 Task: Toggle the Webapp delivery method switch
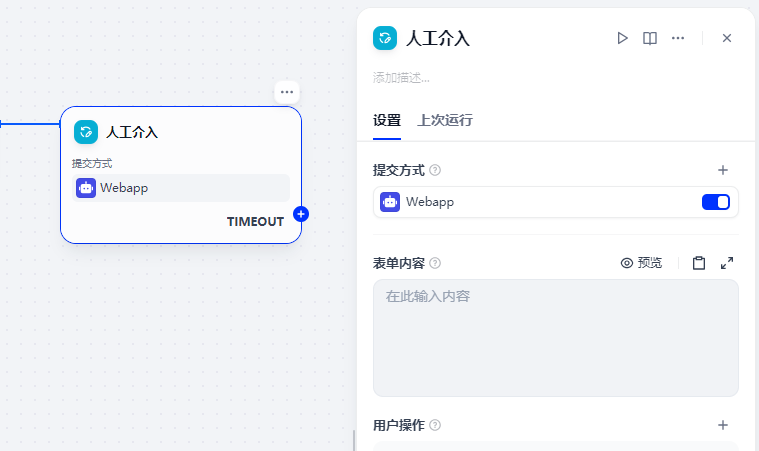point(716,202)
